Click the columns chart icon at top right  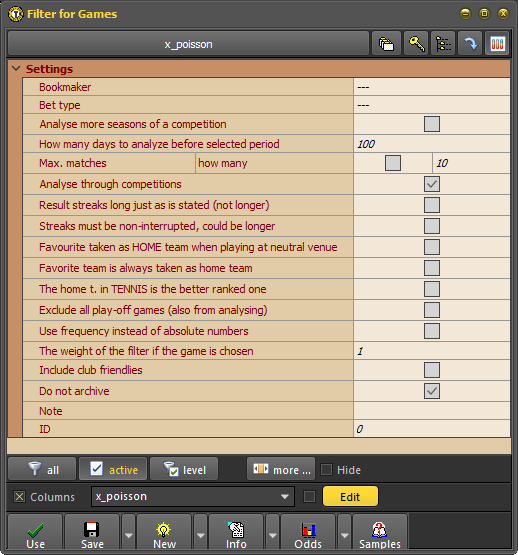[x=497, y=44]
